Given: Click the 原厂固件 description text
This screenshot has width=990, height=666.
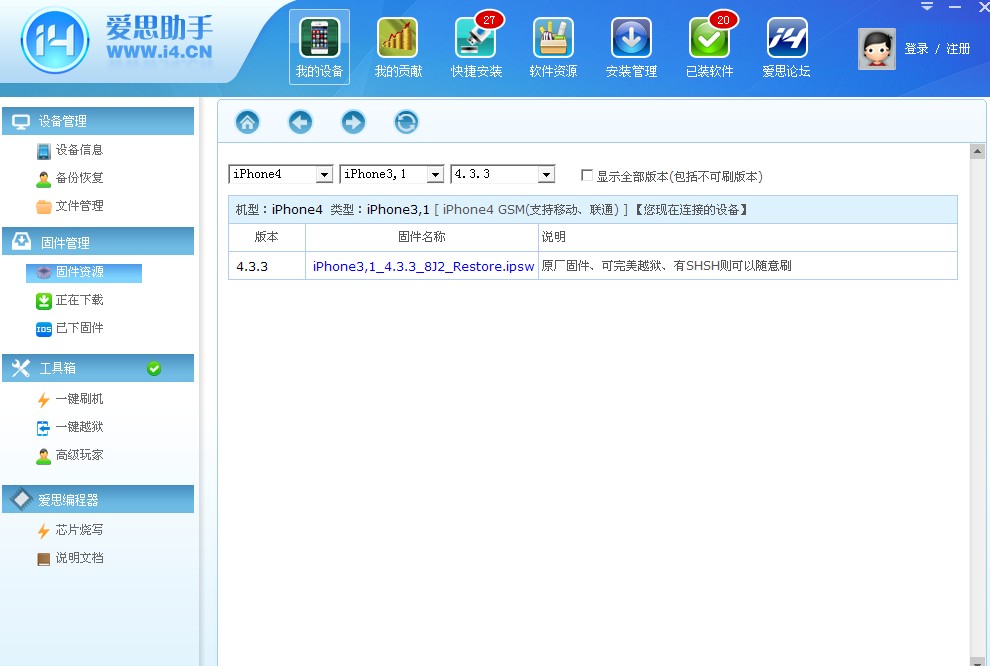Looking at the screenshot, I should point(666,266).
